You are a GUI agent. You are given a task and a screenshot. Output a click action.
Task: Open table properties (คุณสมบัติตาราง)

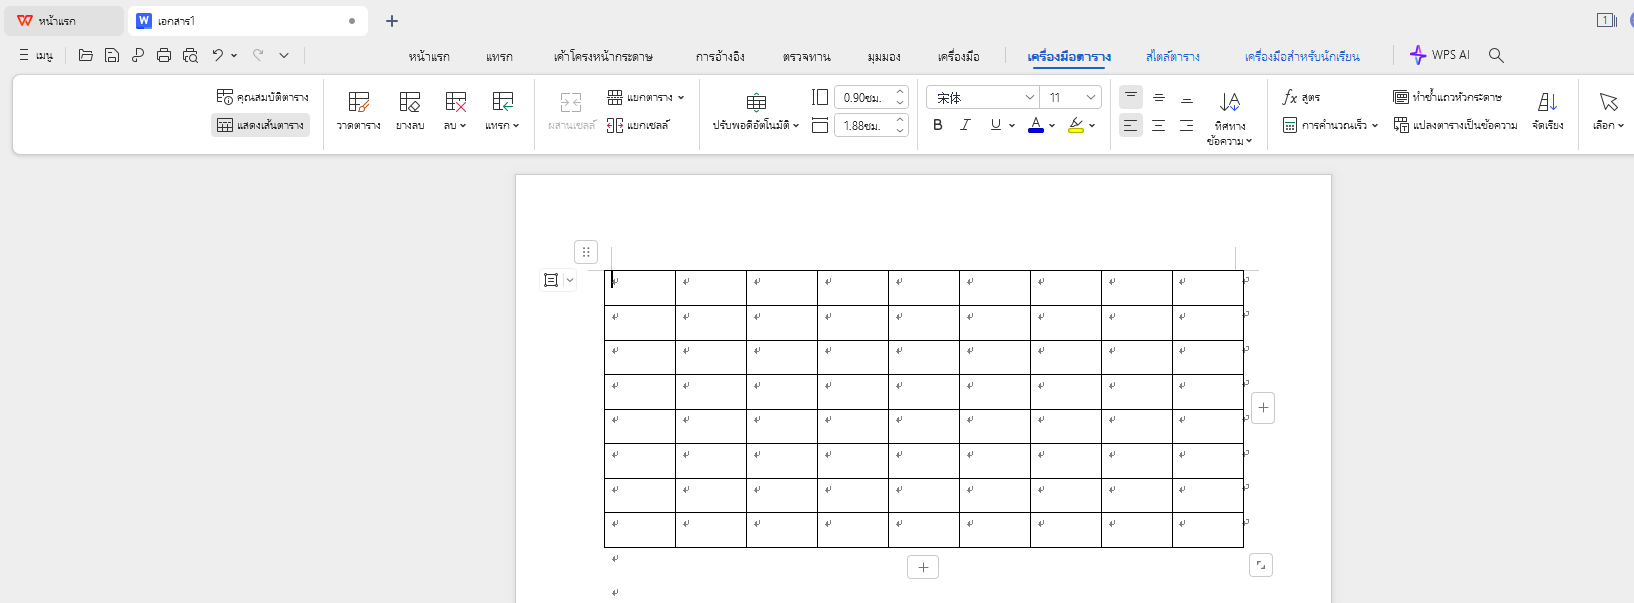(x=262, y=97)
